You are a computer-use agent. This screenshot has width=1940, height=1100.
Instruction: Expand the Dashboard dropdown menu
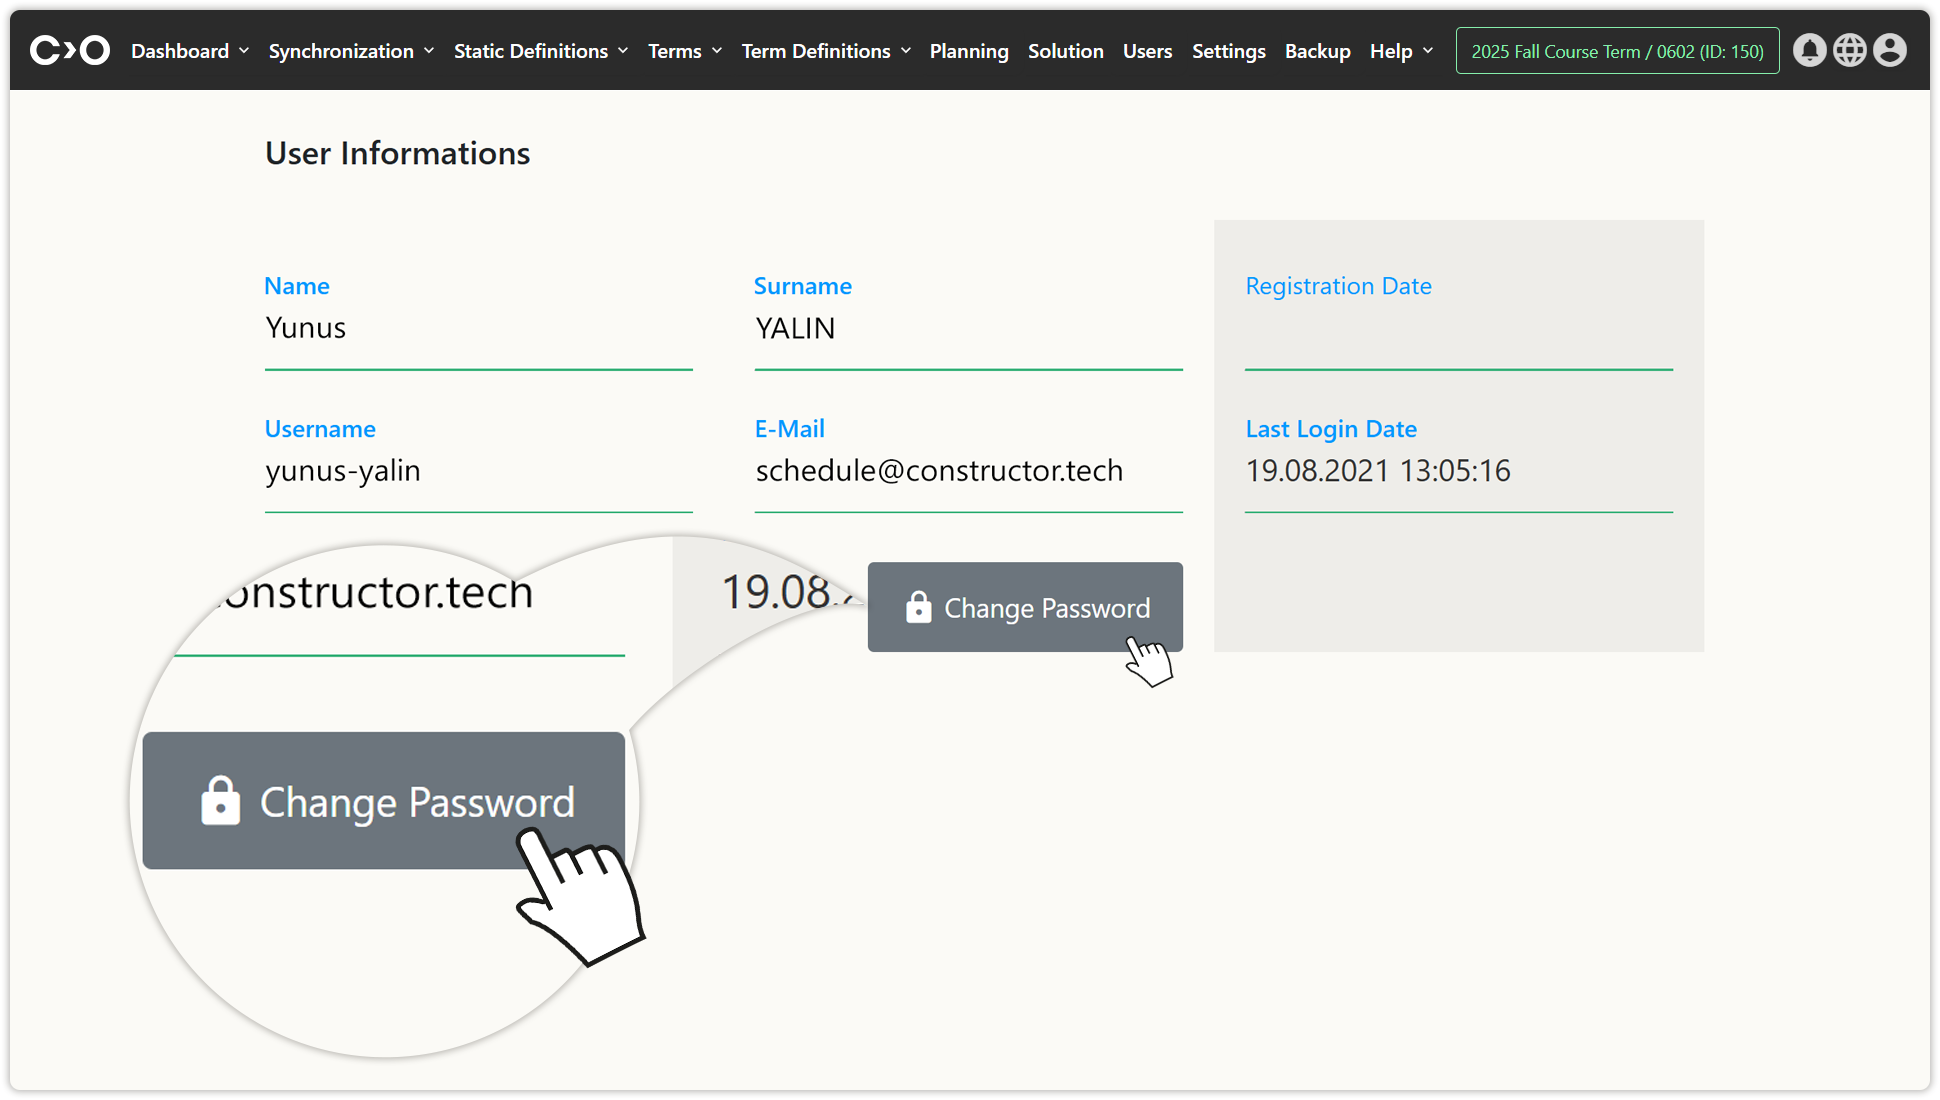(x=189, y=51)
